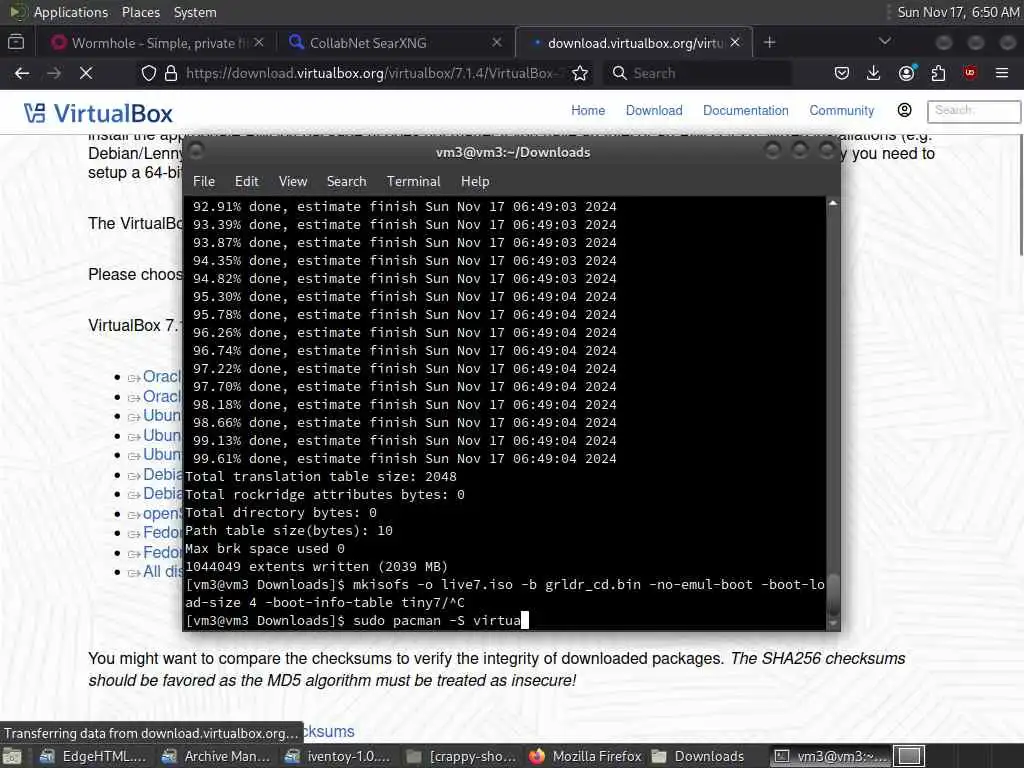Close the Wormhole tab
The height and width of the screenshot is (768, 1024).
coord(259,42)
